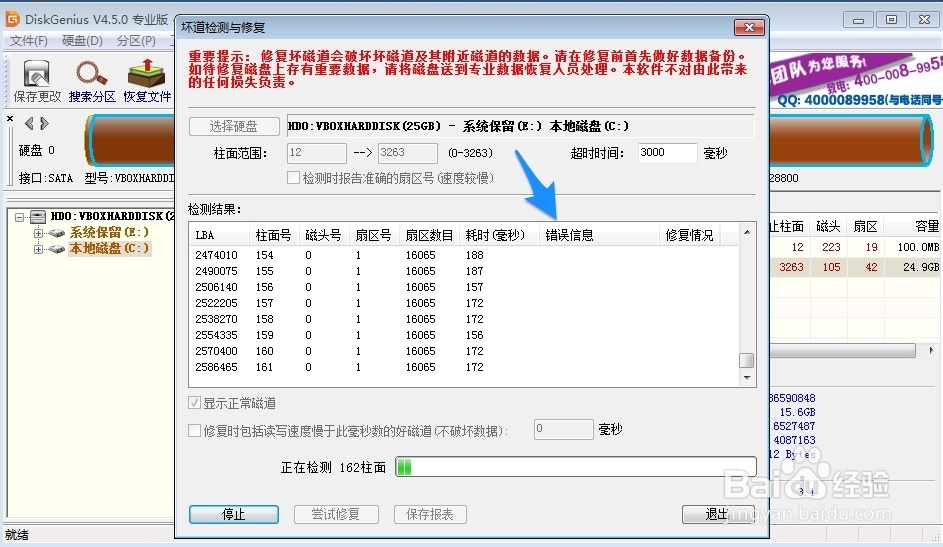The height and width of the screenshot is (547, 943).
Task: Click the 停止 button
Action: point(233,515)
